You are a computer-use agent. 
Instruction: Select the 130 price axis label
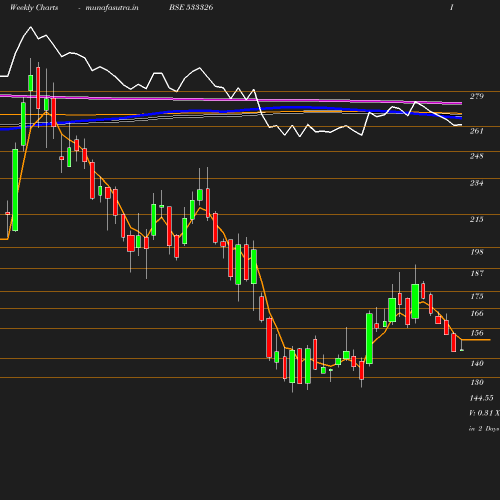[477, 382]
